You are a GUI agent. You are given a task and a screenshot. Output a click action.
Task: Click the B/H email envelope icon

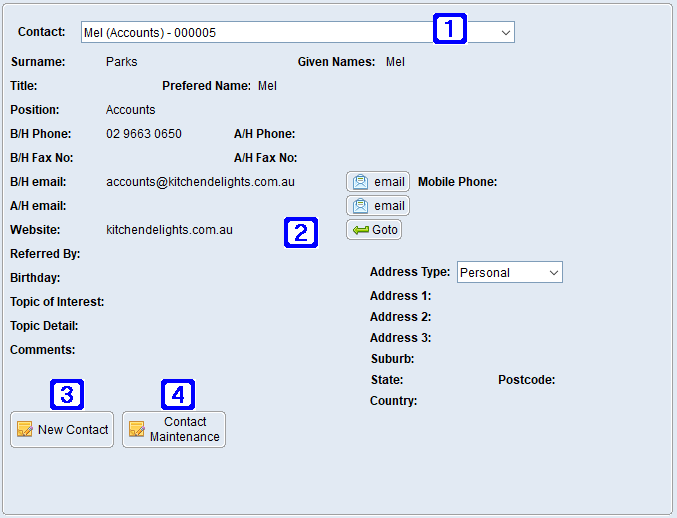click(360, 182)
